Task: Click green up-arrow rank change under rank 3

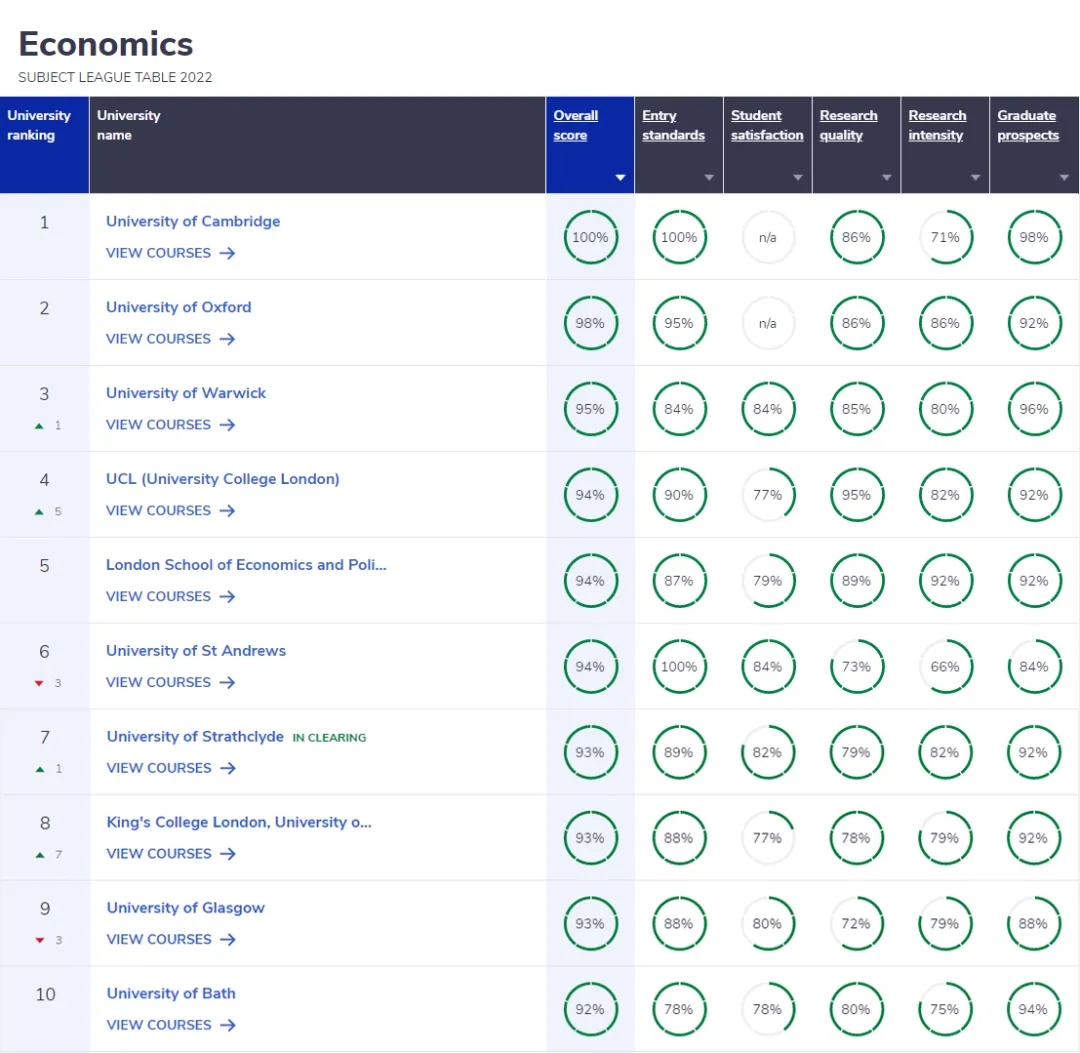Action: [x=40, y=425]
